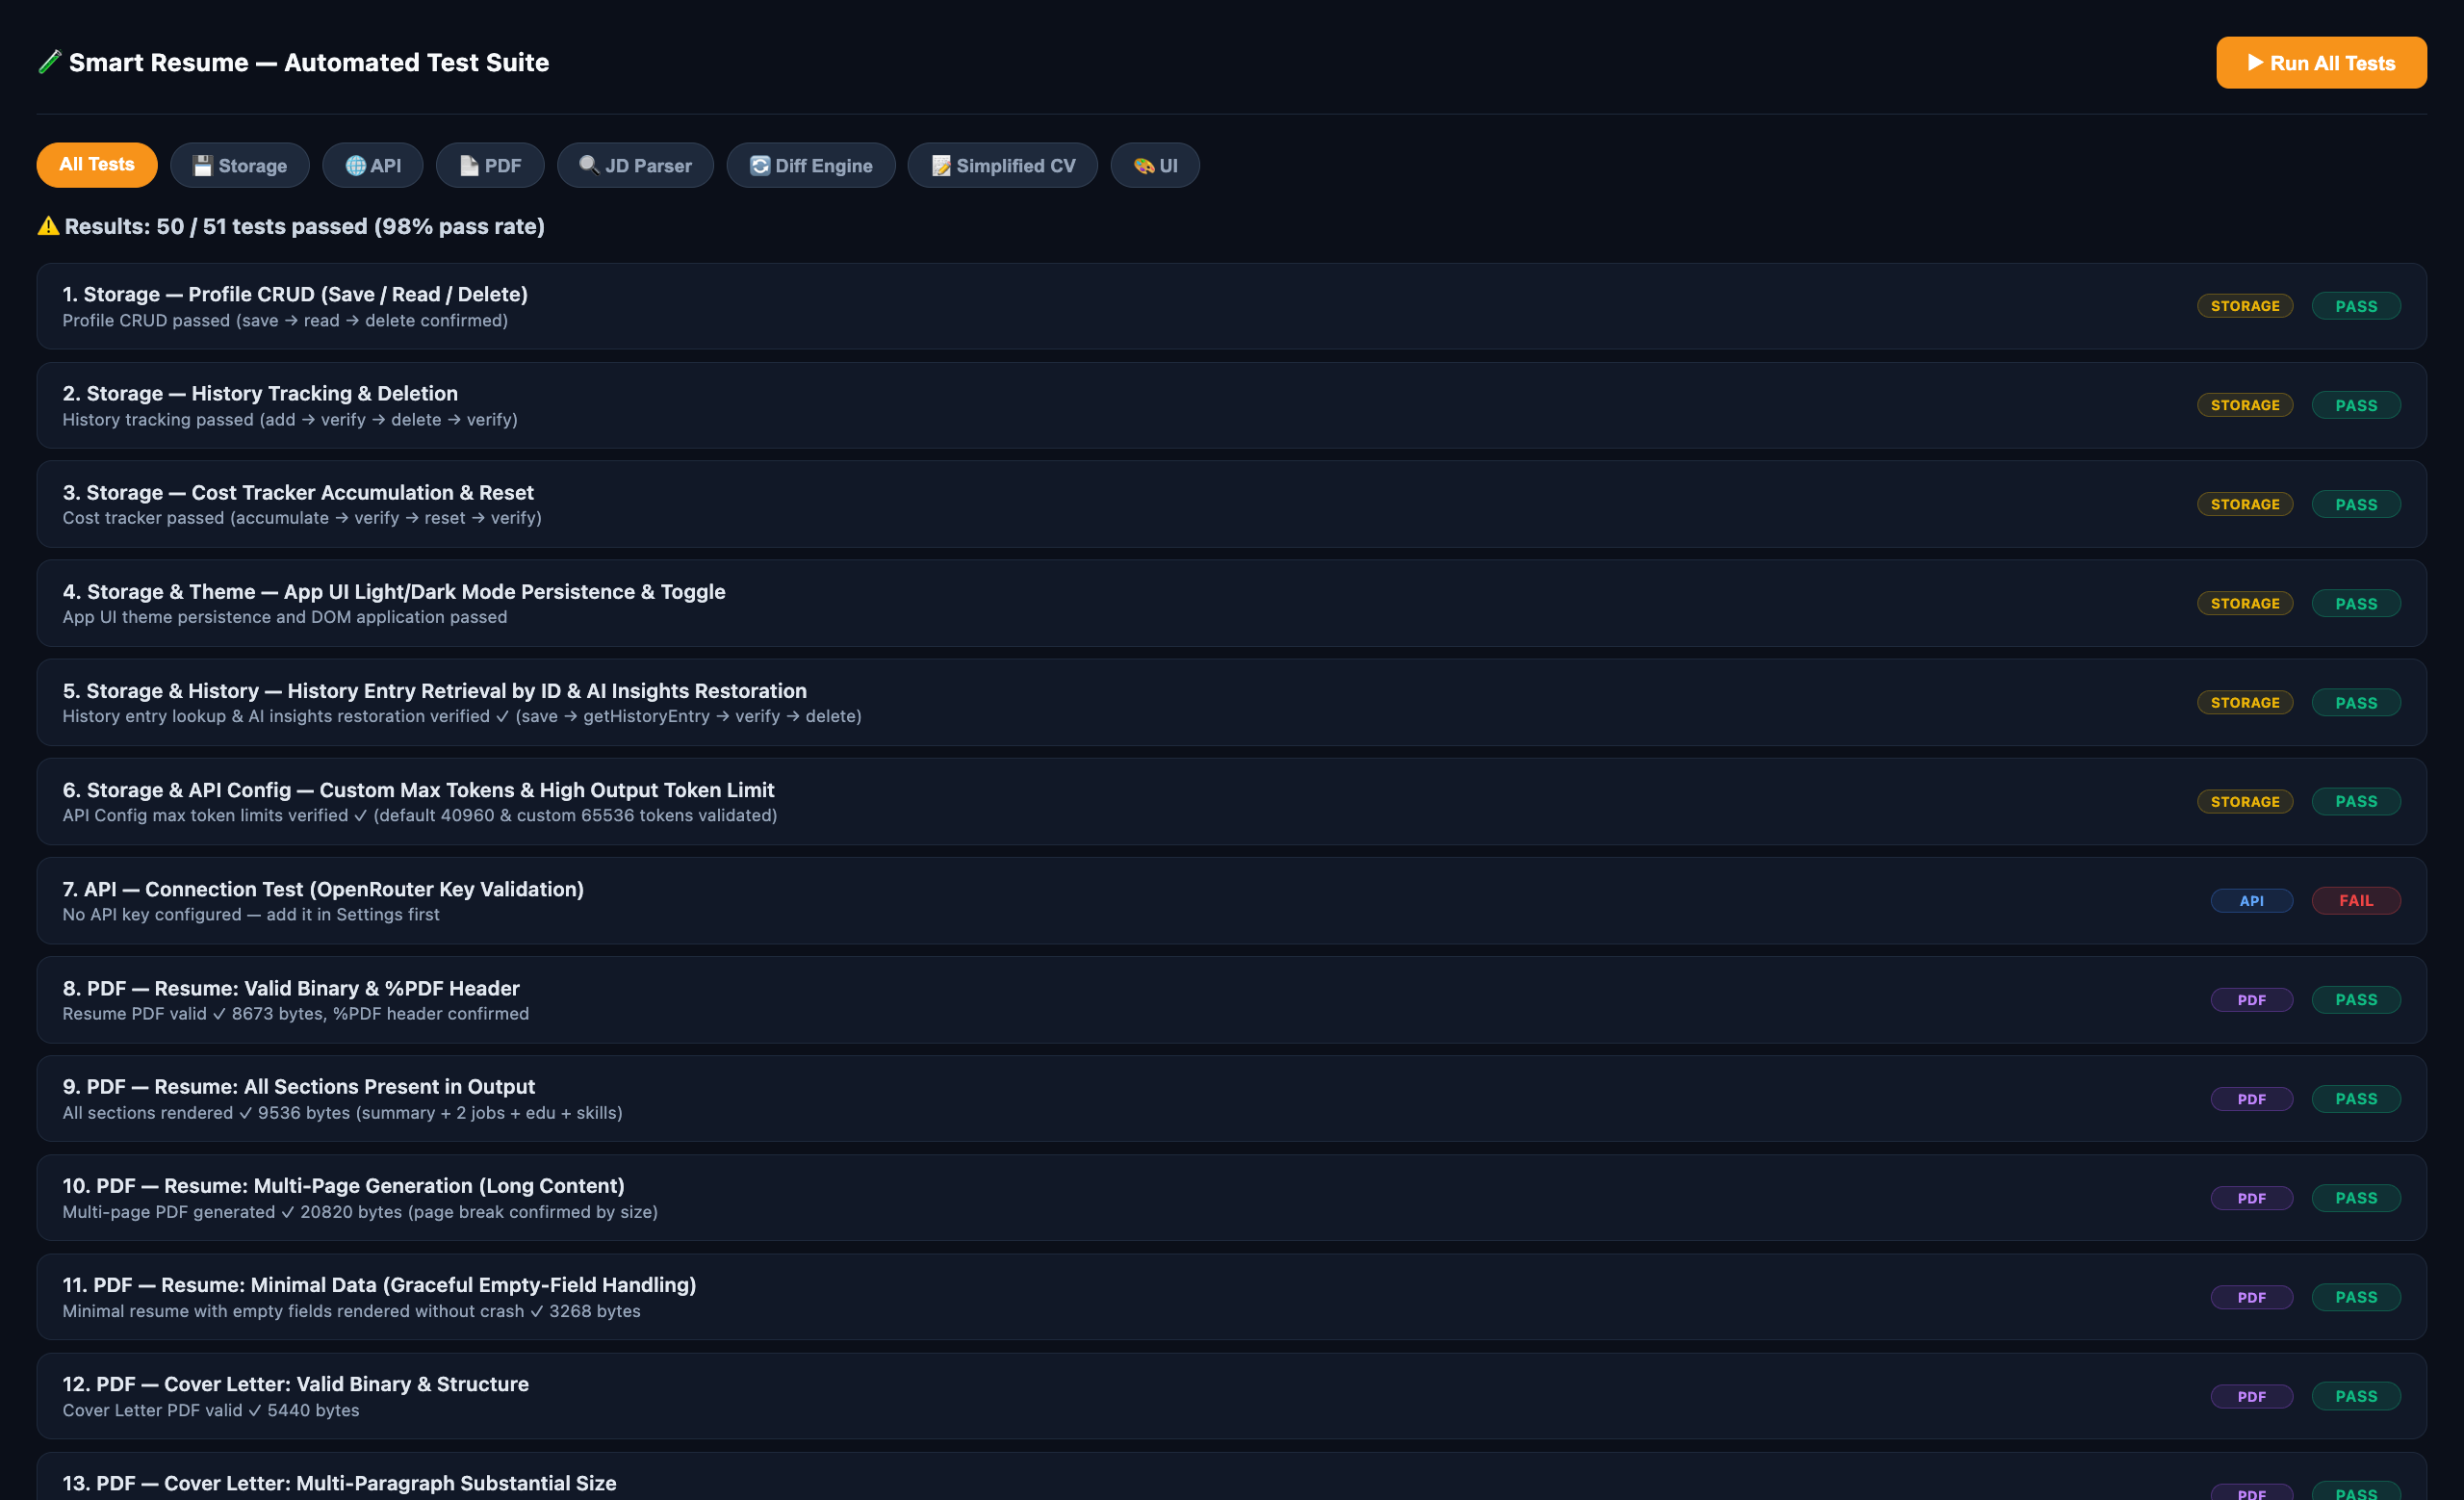Click the STORAGE tag on Custom Max Tokens test
The height and width of the screenshot is (1500, 2464).
(2245, 802)
